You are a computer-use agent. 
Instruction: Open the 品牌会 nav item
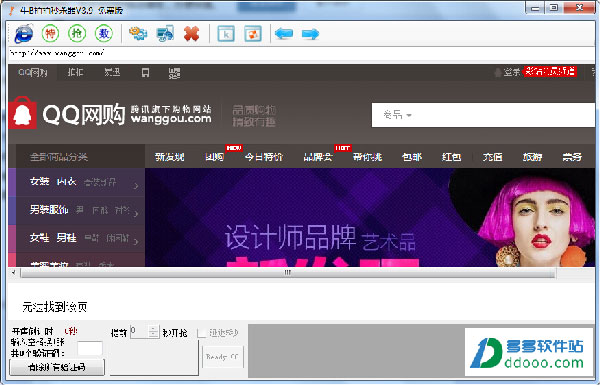point(318,157)
